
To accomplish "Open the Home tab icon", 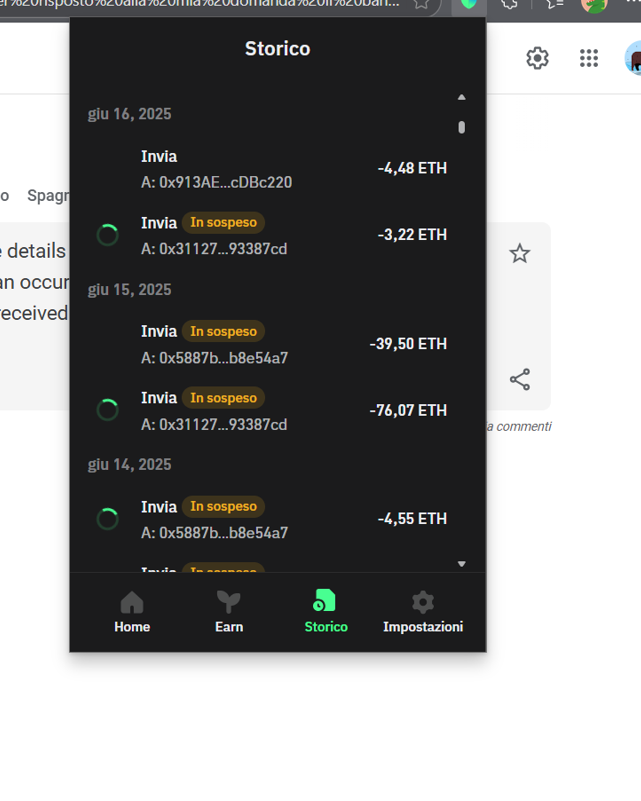I will (x=132, y=602).
